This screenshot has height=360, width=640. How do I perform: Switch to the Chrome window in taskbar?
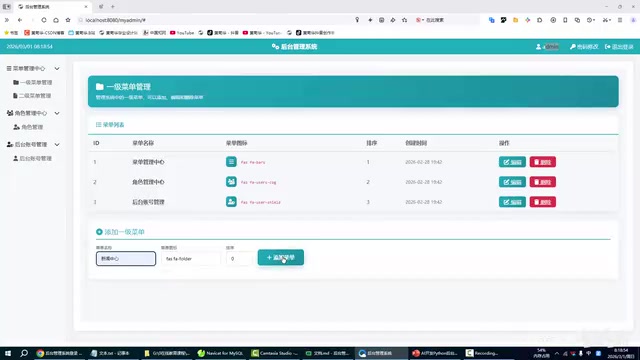[x=60, y=353]
